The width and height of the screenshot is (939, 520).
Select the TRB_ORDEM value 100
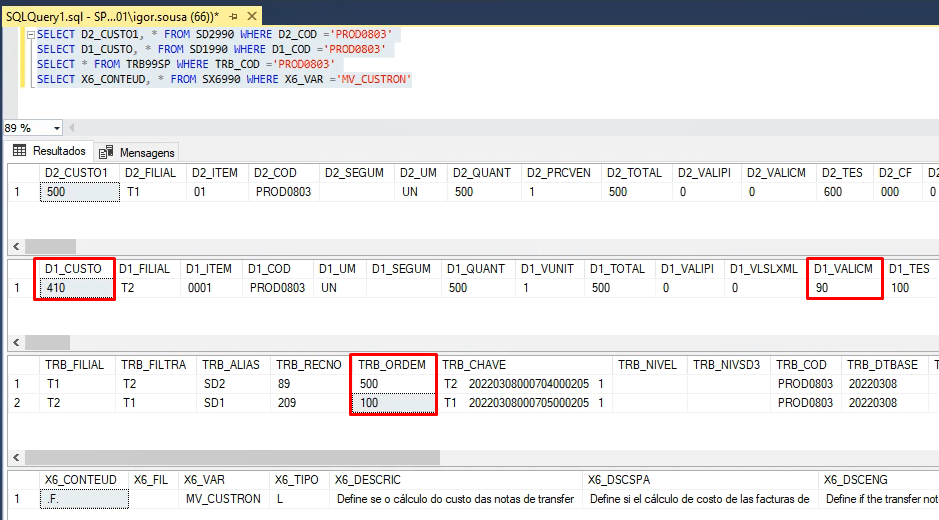(393, 403)
